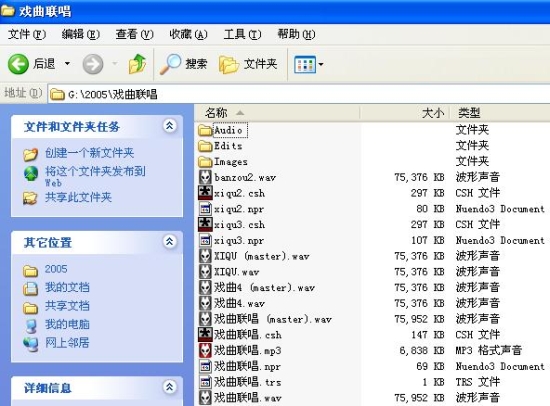Image resolution: width=550 pixels, height=406 pixels.
Task: Click the Up folder icon in toolbar
Action: 137,64
